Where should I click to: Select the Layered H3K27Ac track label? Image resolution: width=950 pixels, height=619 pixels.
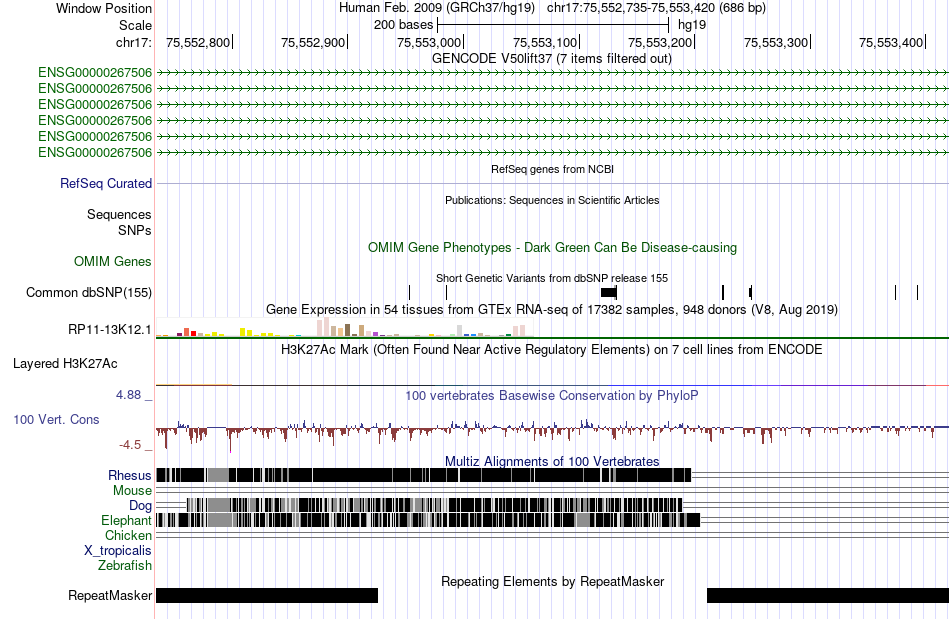pos(65,363)
